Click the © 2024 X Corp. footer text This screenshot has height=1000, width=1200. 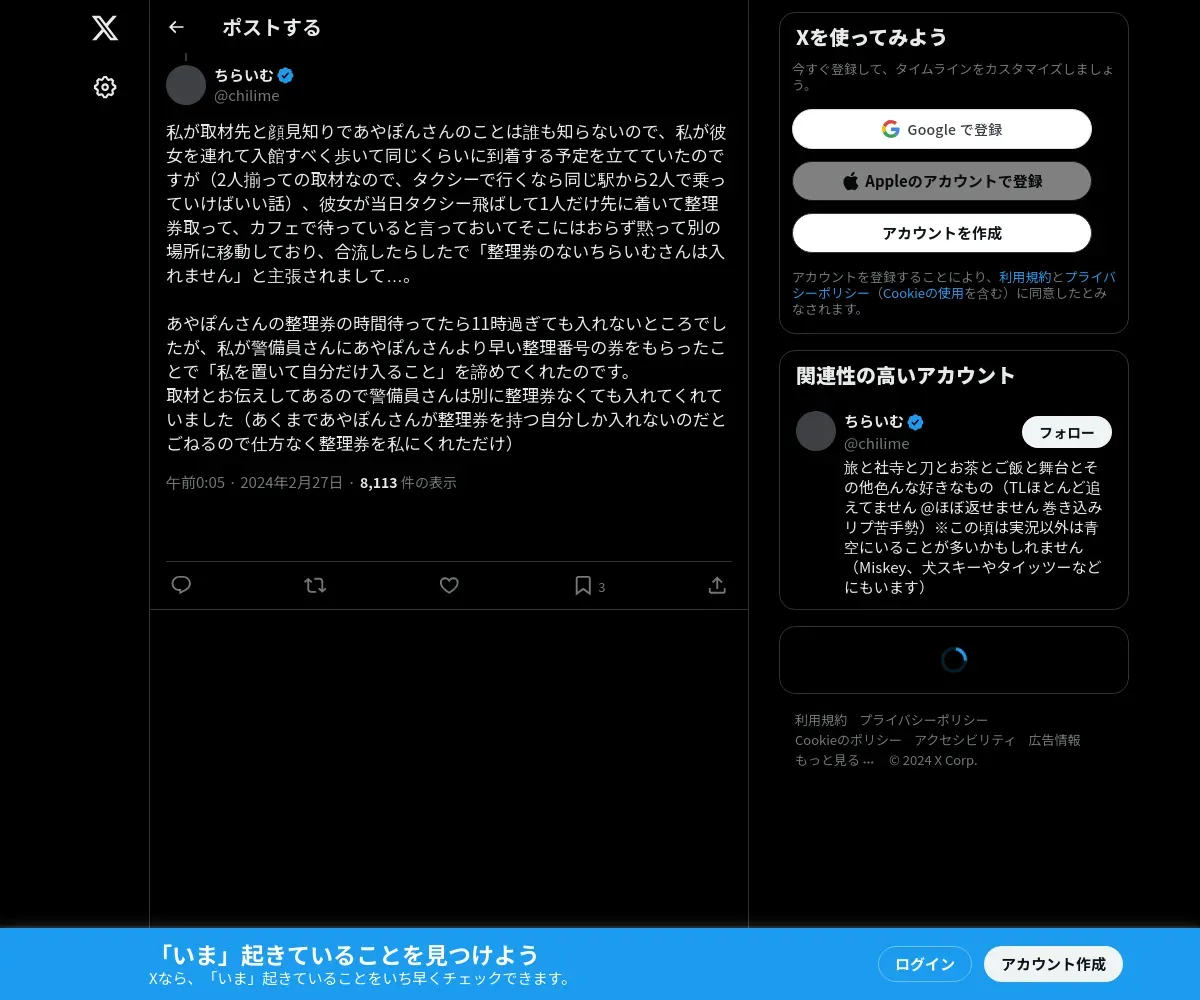(x=933, y=760)
